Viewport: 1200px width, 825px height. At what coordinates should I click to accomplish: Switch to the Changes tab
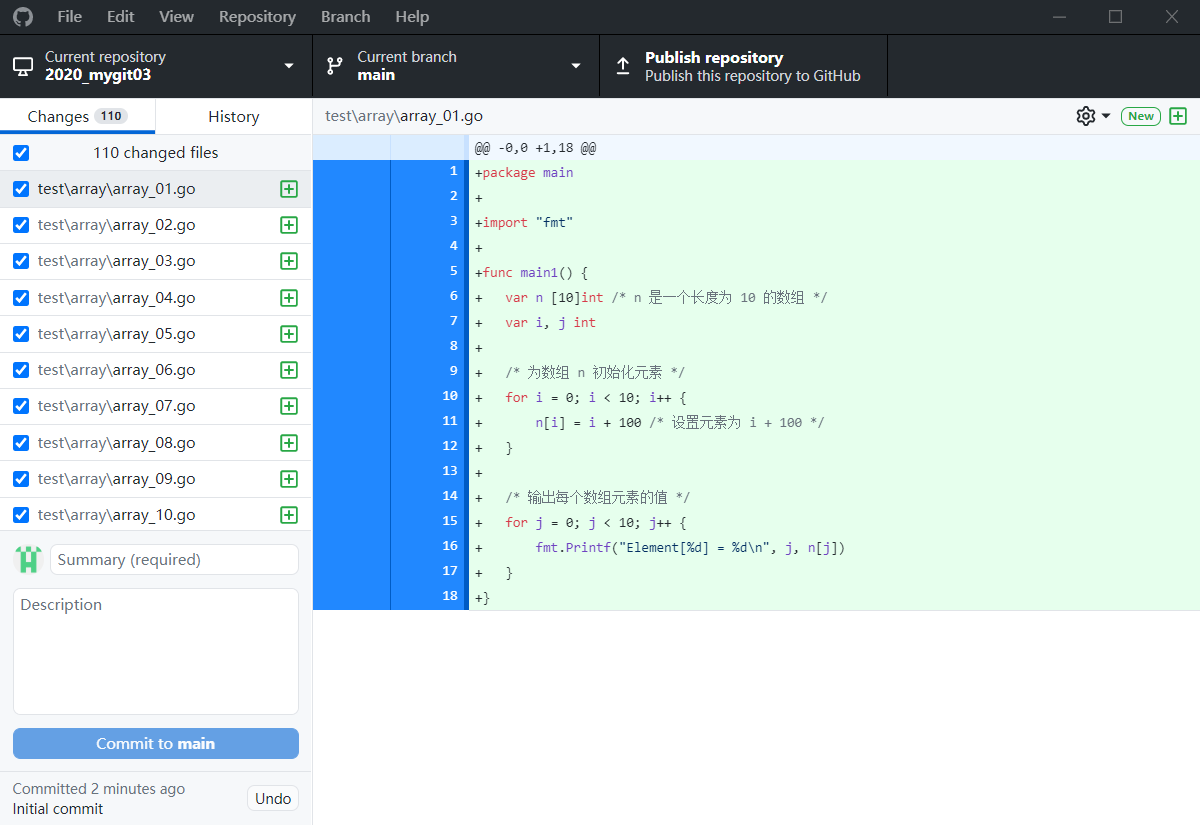77,116
